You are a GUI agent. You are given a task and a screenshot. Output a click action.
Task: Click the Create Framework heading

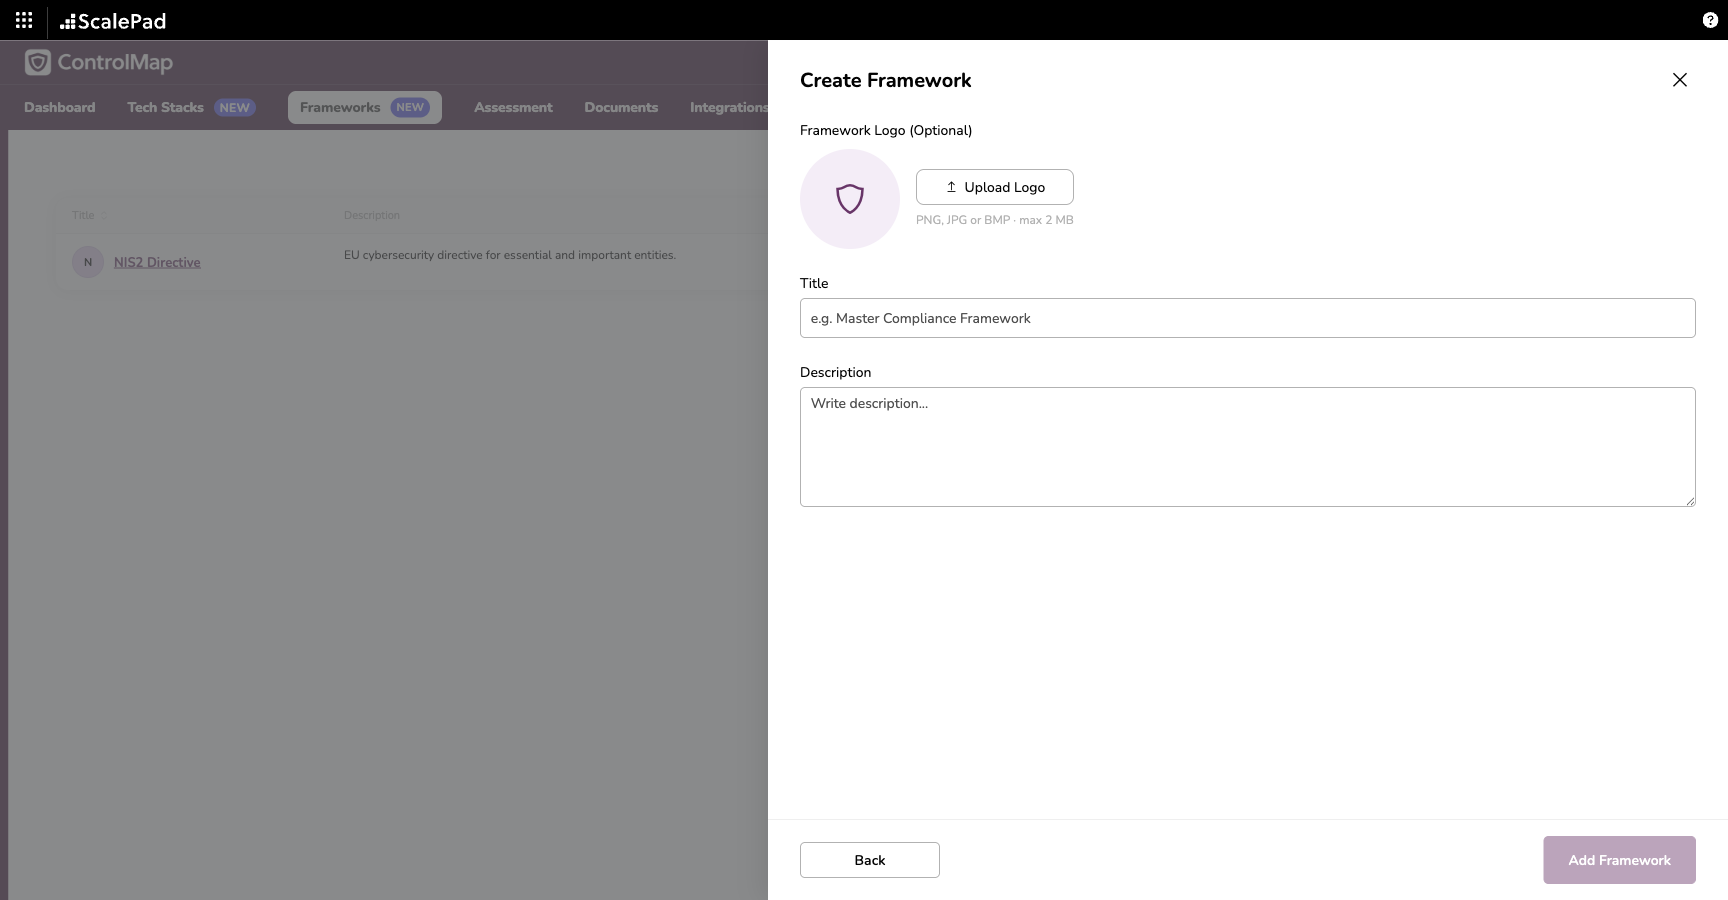click(886, 80)
